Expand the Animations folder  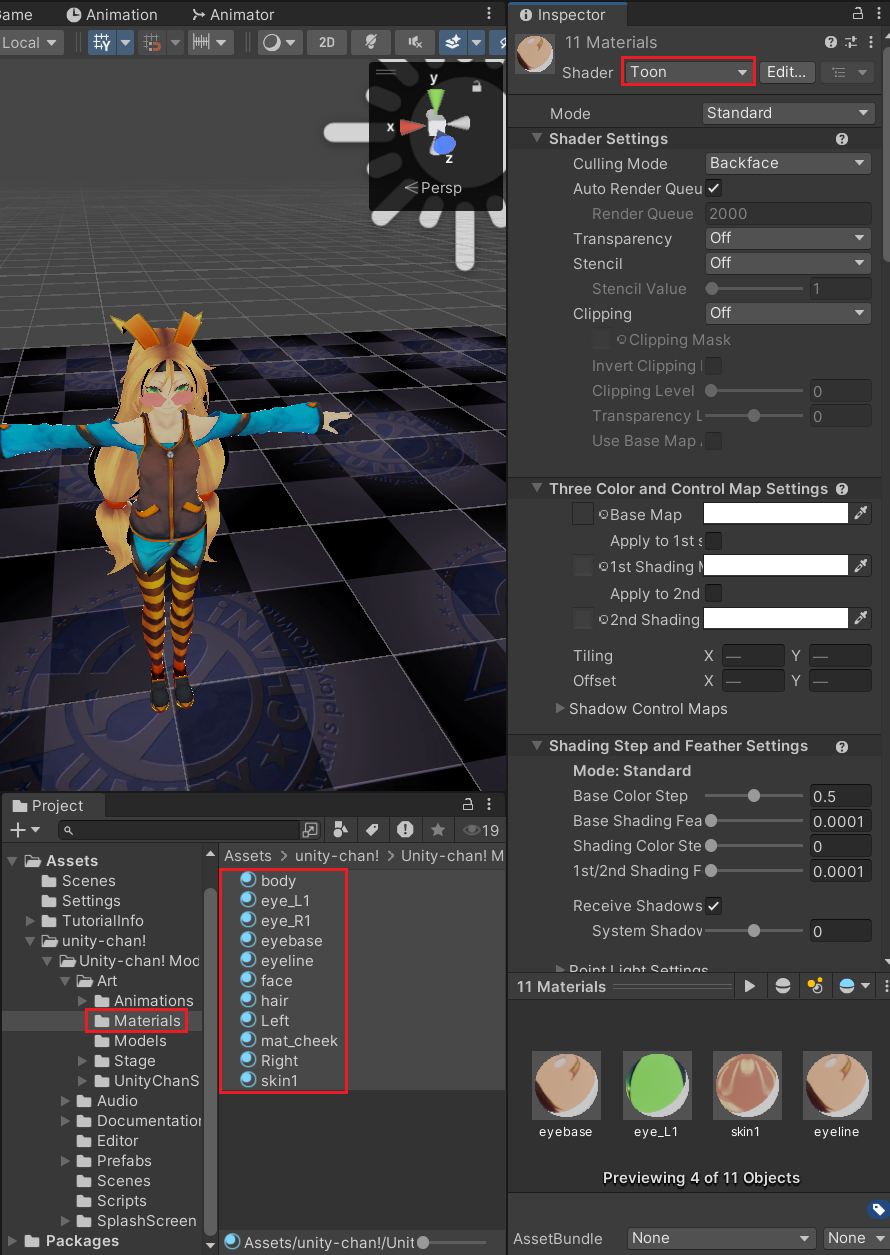click(x=83, y=1001)
